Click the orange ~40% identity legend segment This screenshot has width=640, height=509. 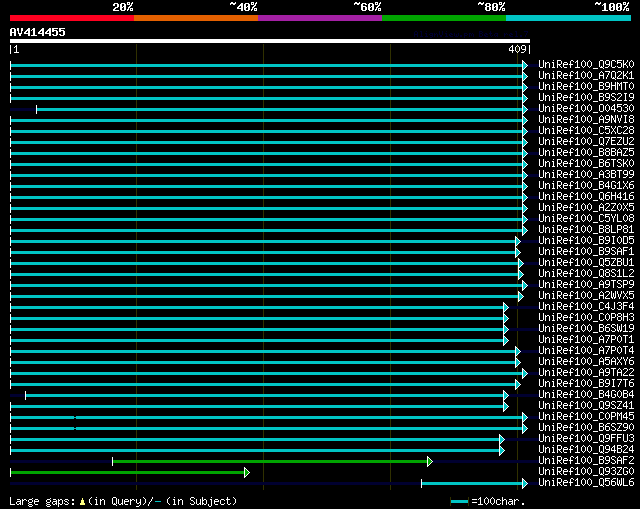click(x=196, y=18)
